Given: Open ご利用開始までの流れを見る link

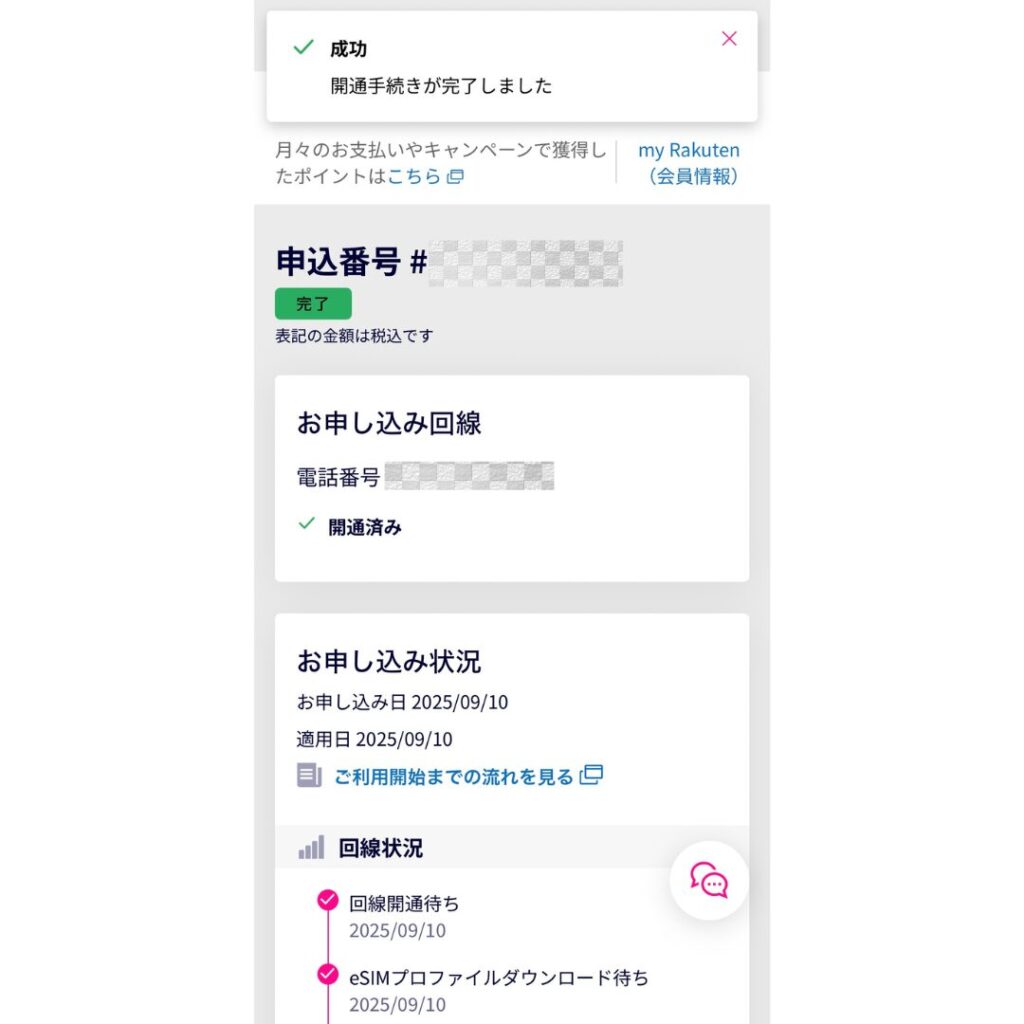Looking at the screenshot, I should click(454, 776).
